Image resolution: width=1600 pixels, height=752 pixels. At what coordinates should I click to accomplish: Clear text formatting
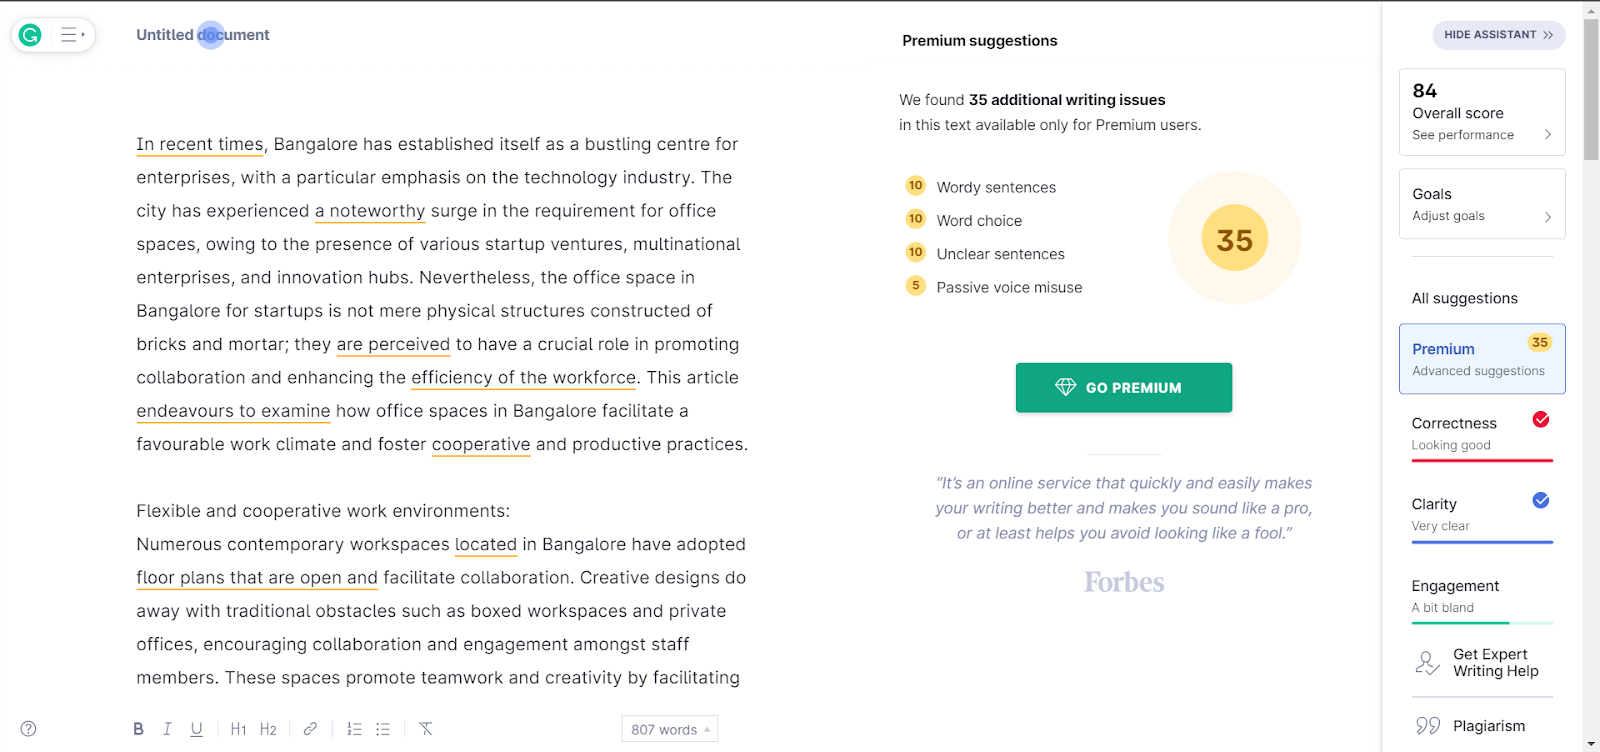point(426,729)
